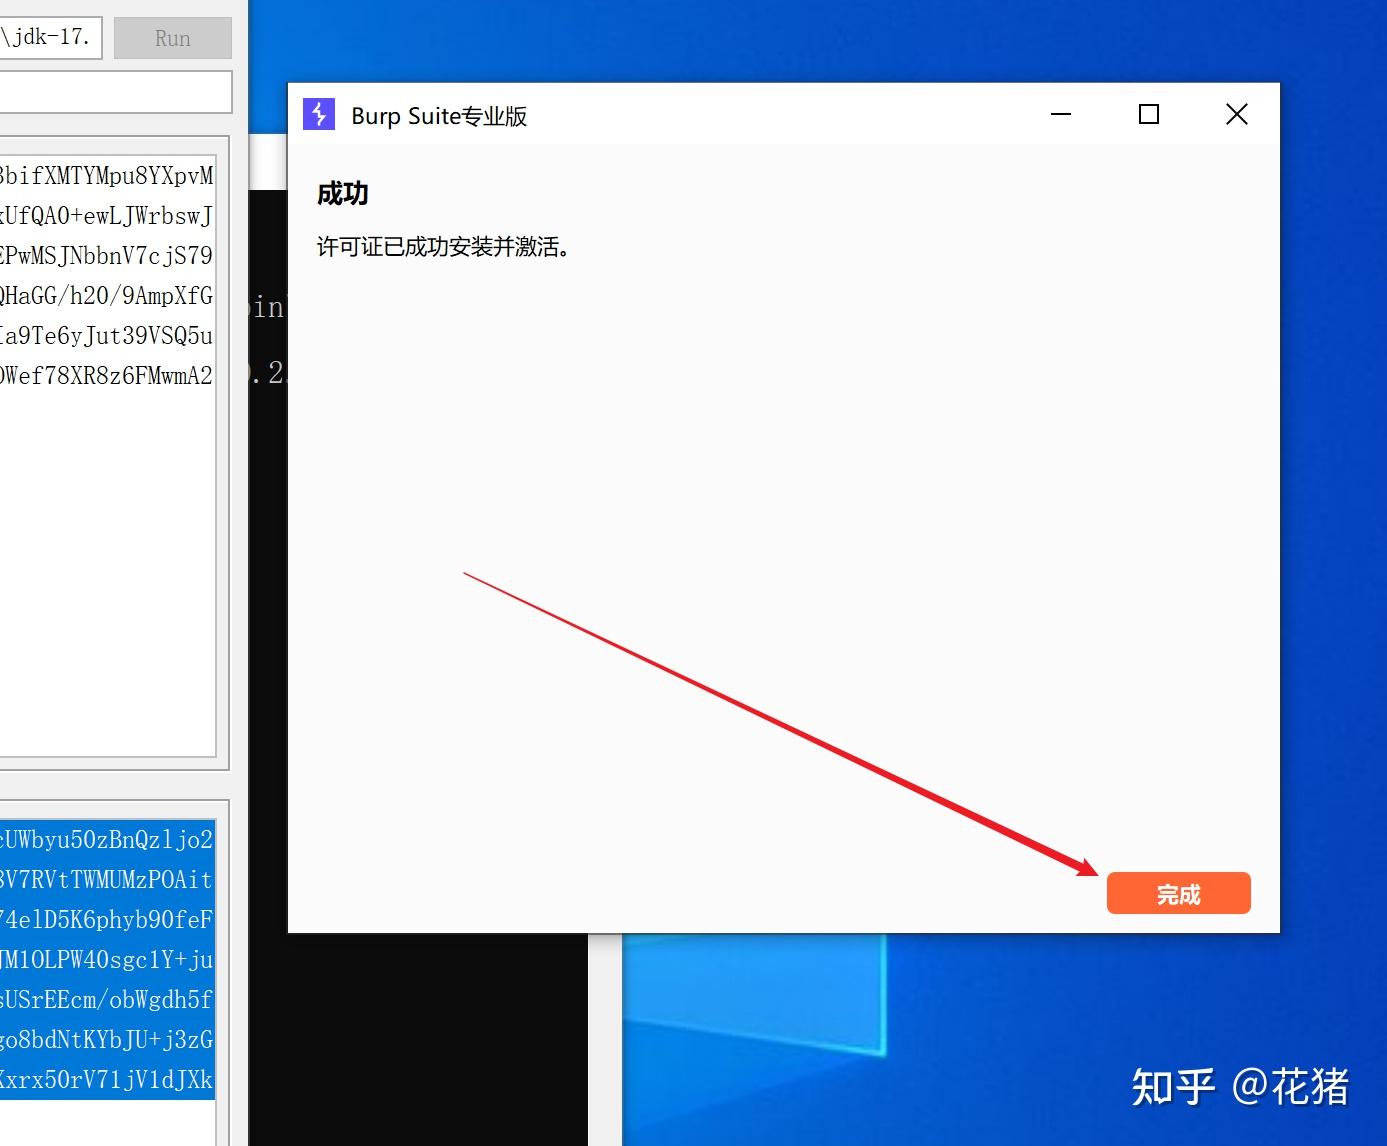Click license line containing a9Te6yJut39VSQ5u
Image resolution: width=1387 pixels, height=1146 pixels.
(x=106, y=336)
